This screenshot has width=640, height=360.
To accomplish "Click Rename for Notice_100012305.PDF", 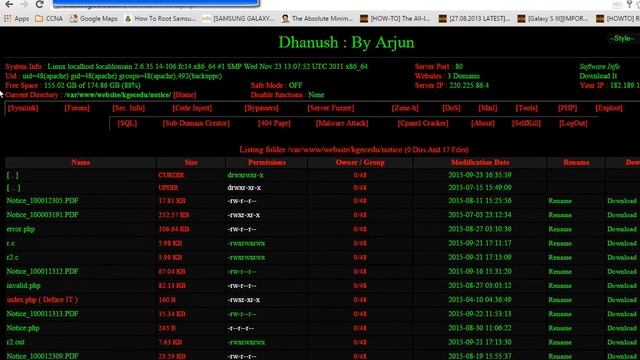I will coord(560,201).
